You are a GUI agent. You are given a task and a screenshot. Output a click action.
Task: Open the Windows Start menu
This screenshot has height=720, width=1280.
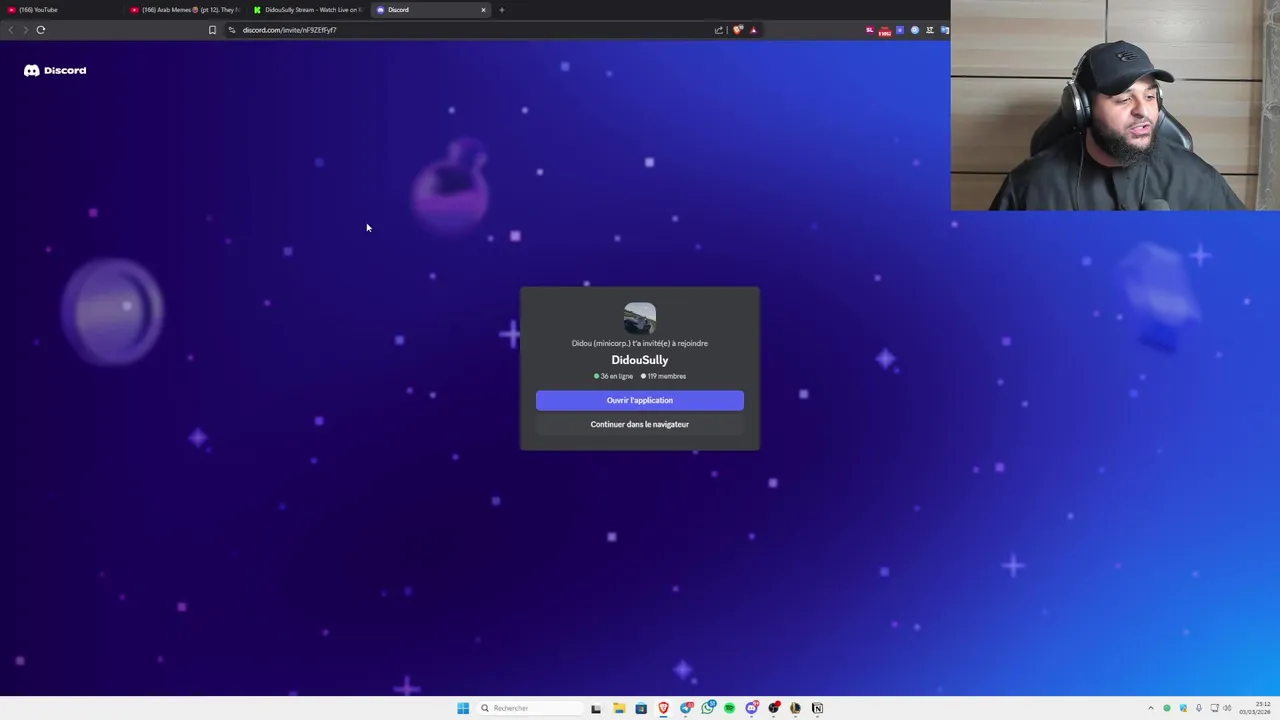[463, 708]
